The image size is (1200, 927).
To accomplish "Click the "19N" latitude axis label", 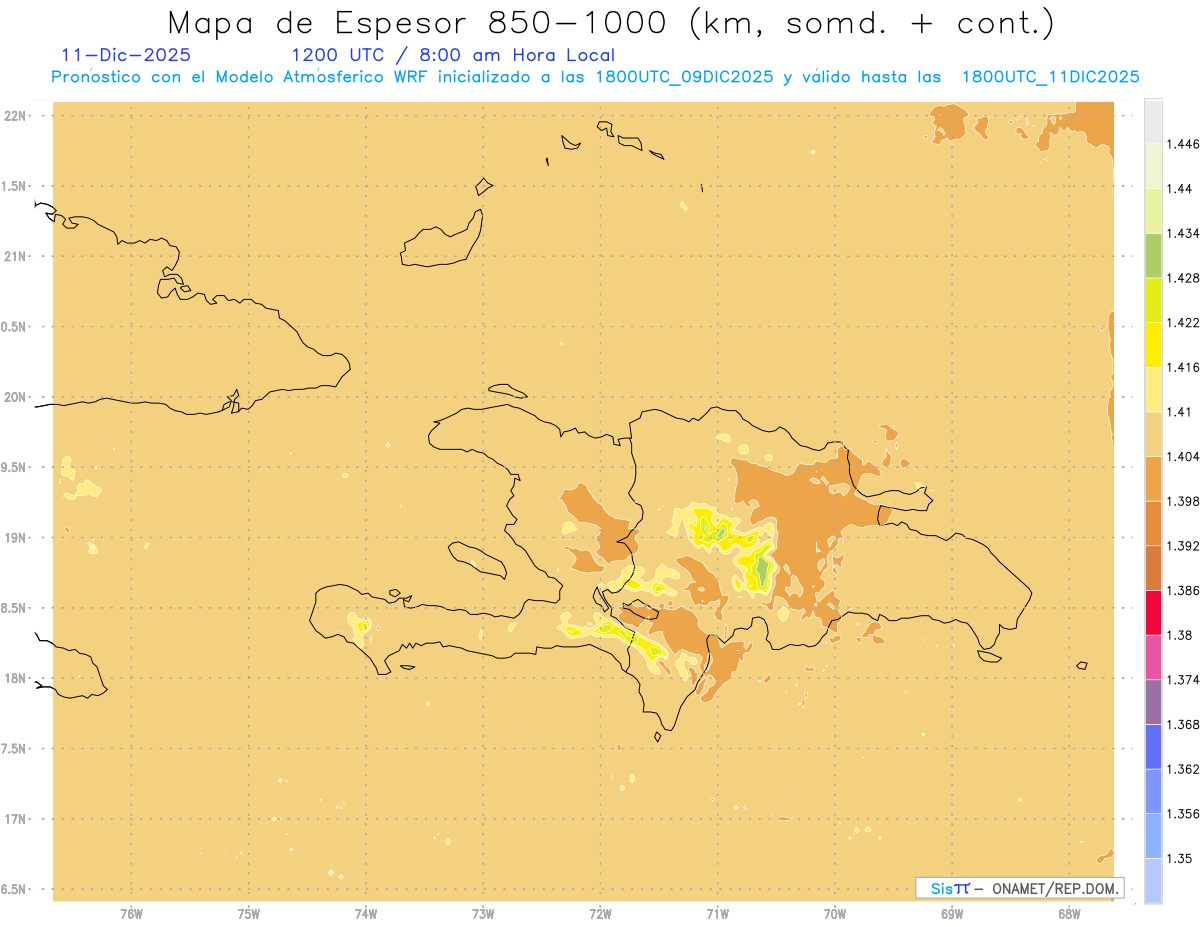I will click(x=16, y=537).
